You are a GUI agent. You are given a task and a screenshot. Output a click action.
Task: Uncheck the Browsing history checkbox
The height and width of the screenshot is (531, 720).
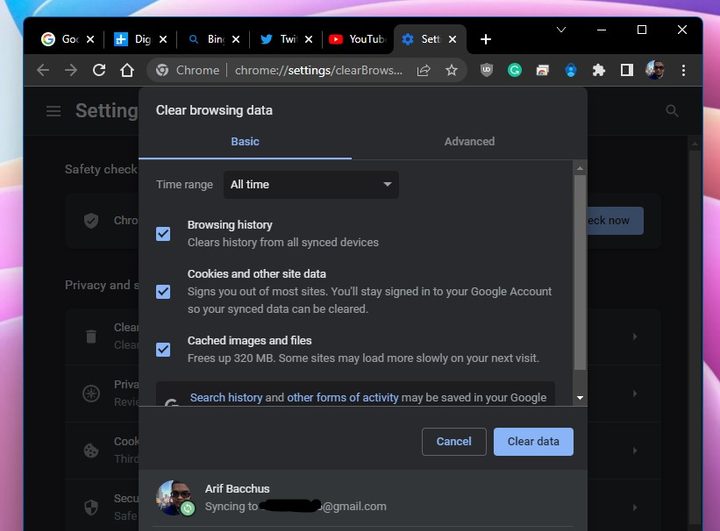pos(163,234)
